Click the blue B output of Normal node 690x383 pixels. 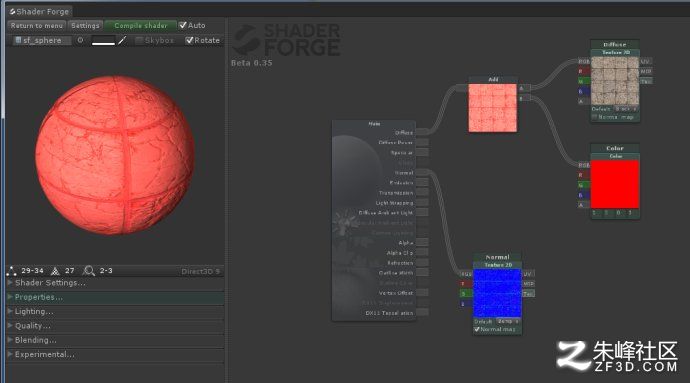coord(466,304)
